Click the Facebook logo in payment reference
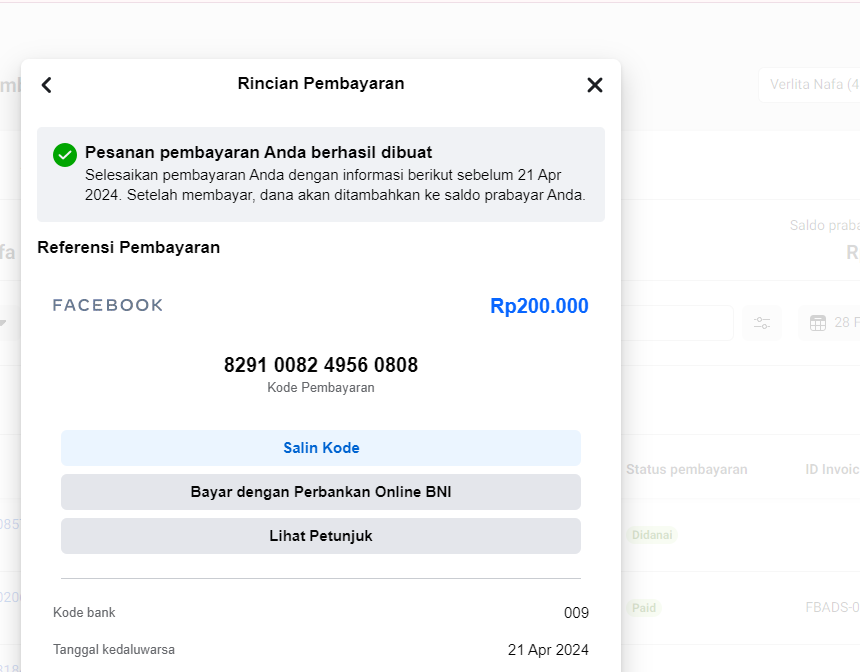860x672 pixels. click(108, 305)
